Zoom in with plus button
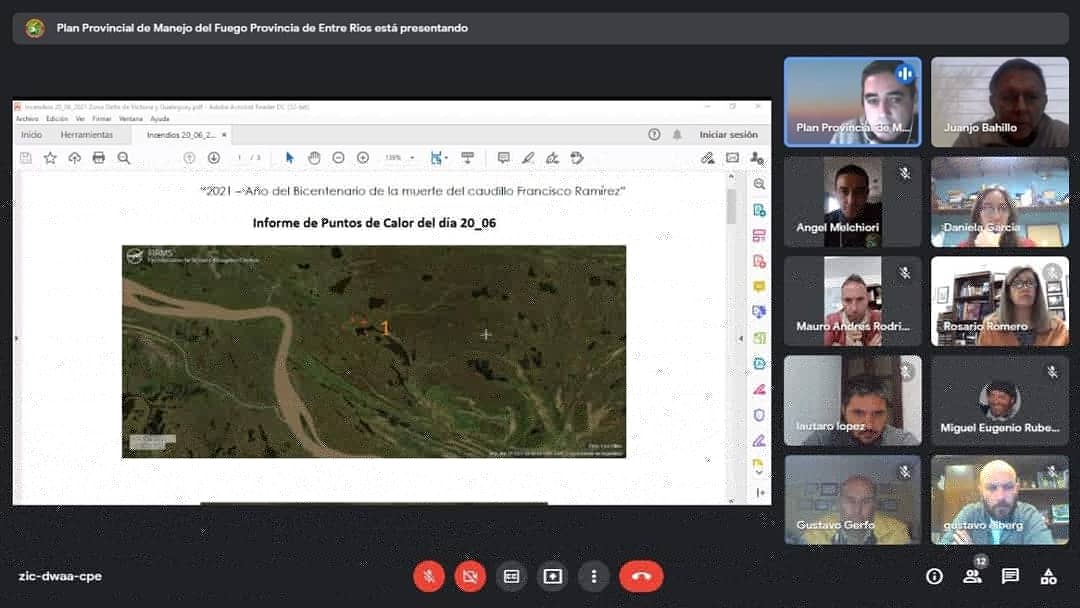Image resolution: width=1080 pixels, height=608 pixels. click(363, 158)
